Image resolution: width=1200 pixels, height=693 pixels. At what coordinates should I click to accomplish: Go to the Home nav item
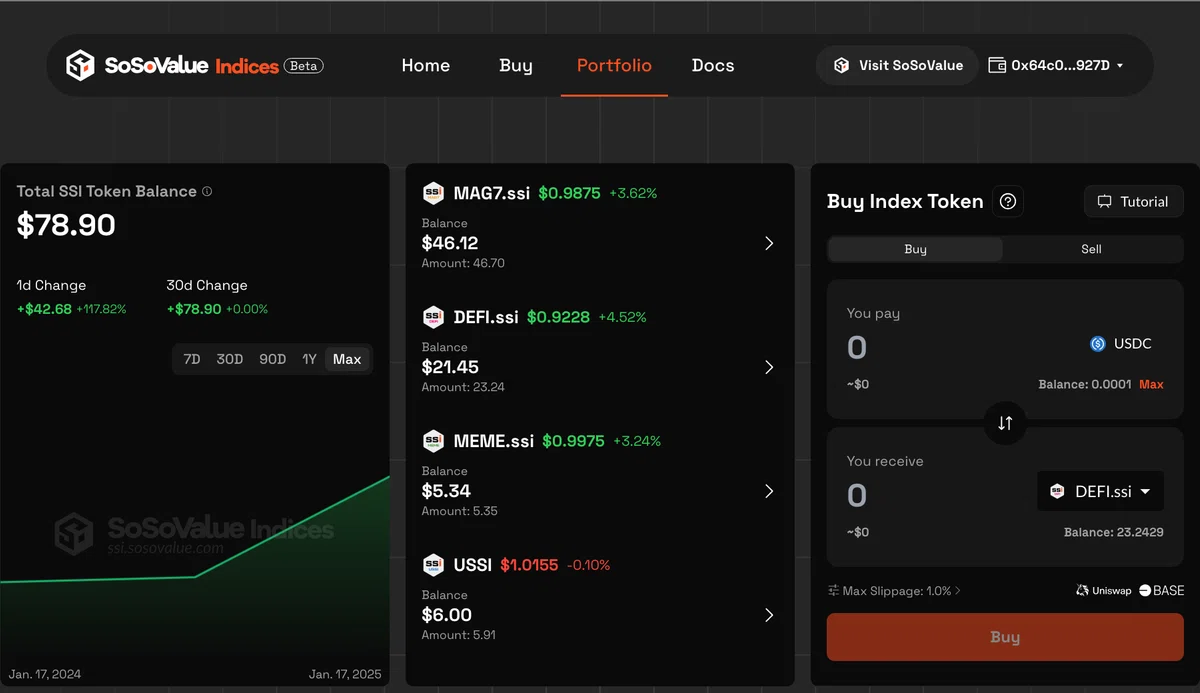tap(426, 66)
